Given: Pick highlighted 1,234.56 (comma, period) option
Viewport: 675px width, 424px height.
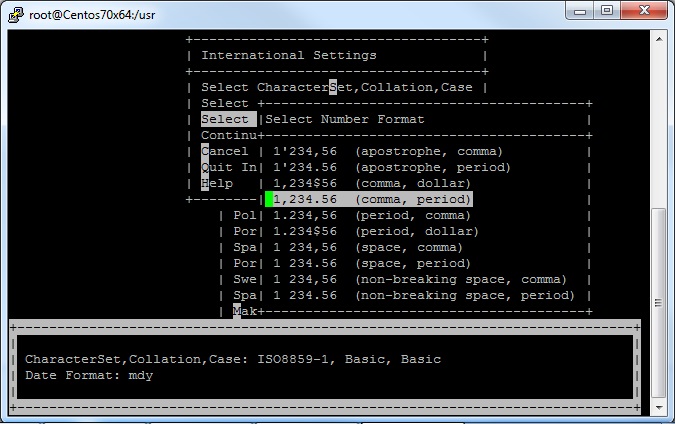Looking at the screenshot, I should pos(371,199).
